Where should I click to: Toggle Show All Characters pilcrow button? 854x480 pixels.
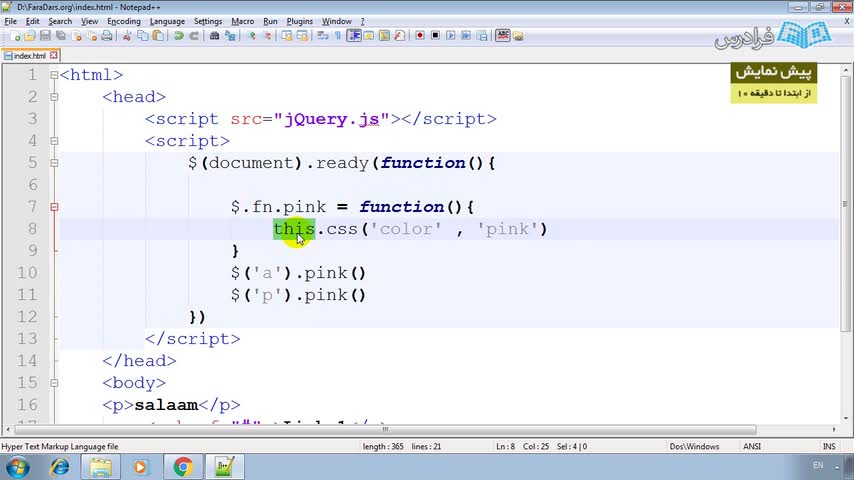click(338, 36)
